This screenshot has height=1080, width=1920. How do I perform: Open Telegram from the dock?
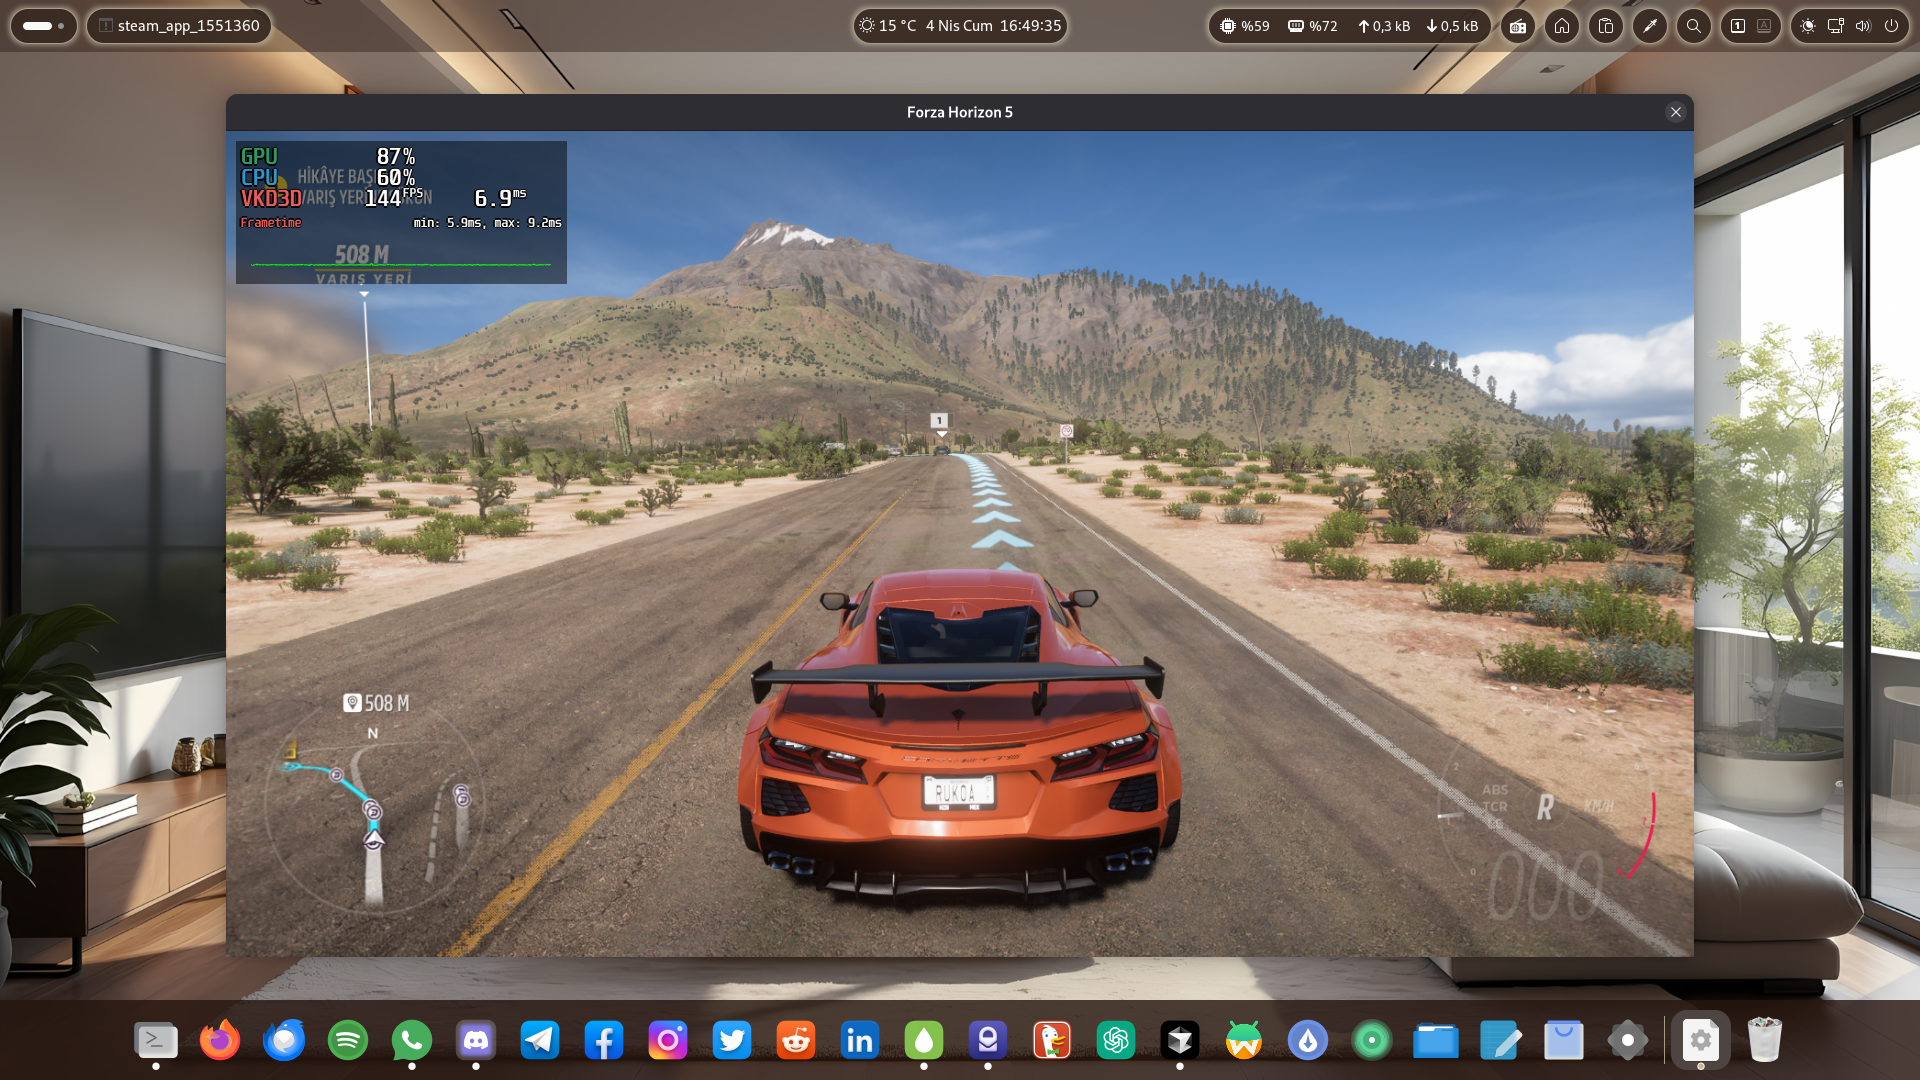[540, 1041]
